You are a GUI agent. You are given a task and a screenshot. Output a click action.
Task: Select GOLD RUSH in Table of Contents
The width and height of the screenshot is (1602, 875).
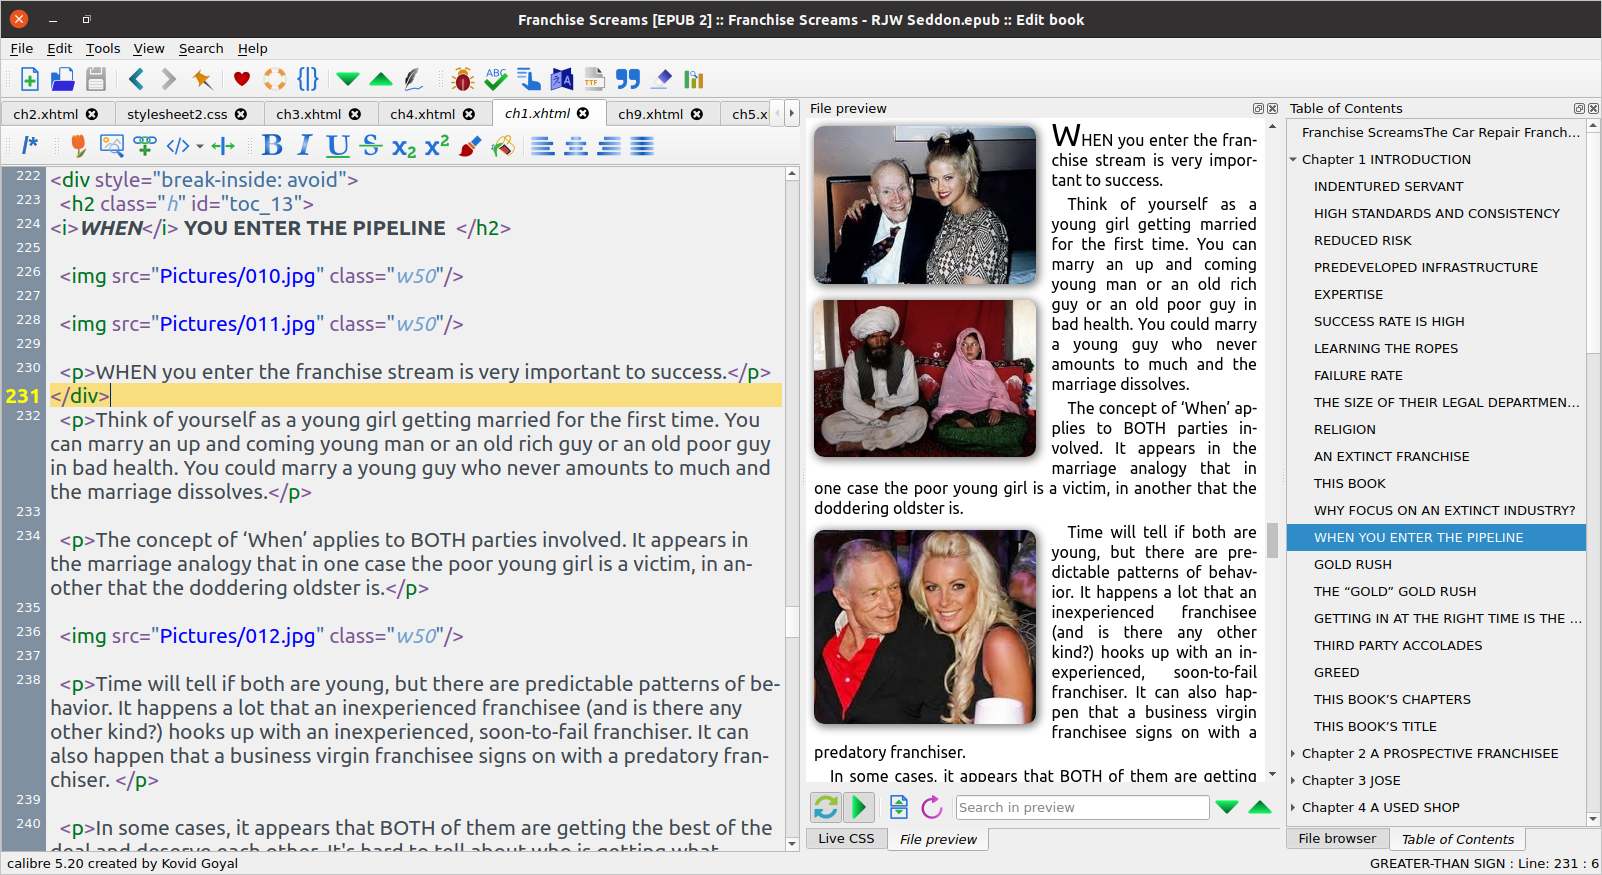1352,565
